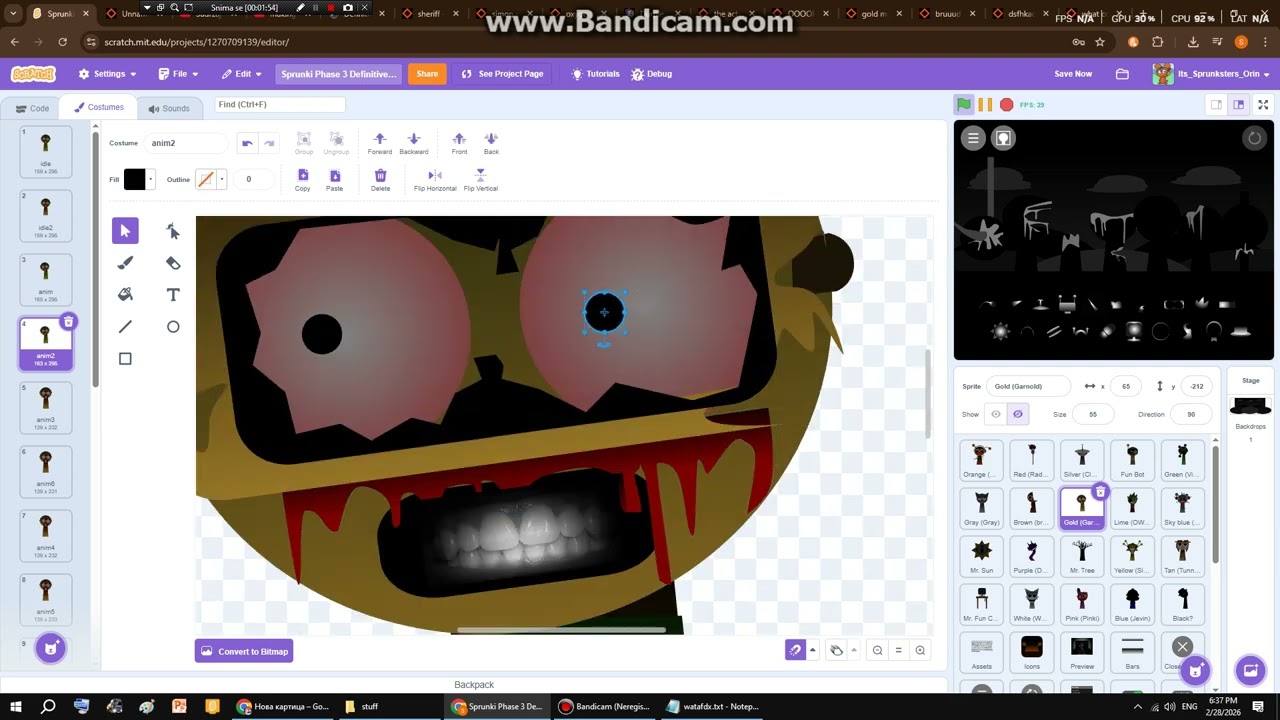The width and height of the screenshot is (1280, 720).
Task: Delete the Gold (Garnold) sprite via trash badge
Action: (1100, 491)
